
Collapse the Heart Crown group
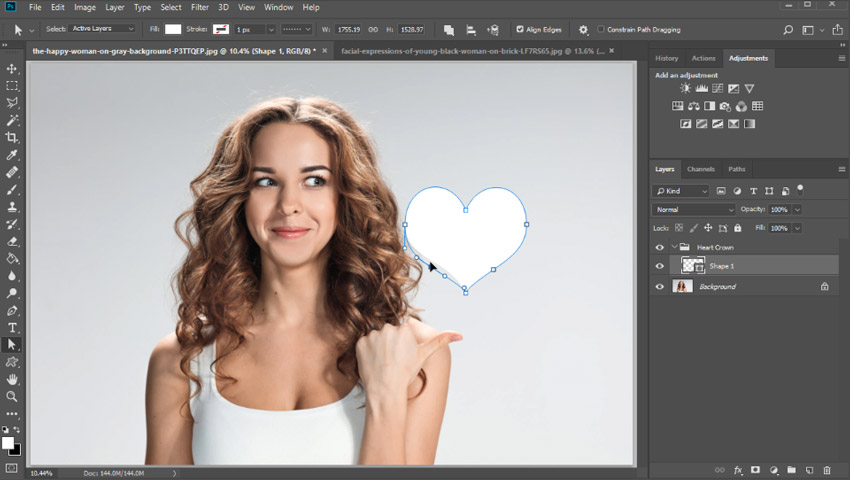pos(674,247)
